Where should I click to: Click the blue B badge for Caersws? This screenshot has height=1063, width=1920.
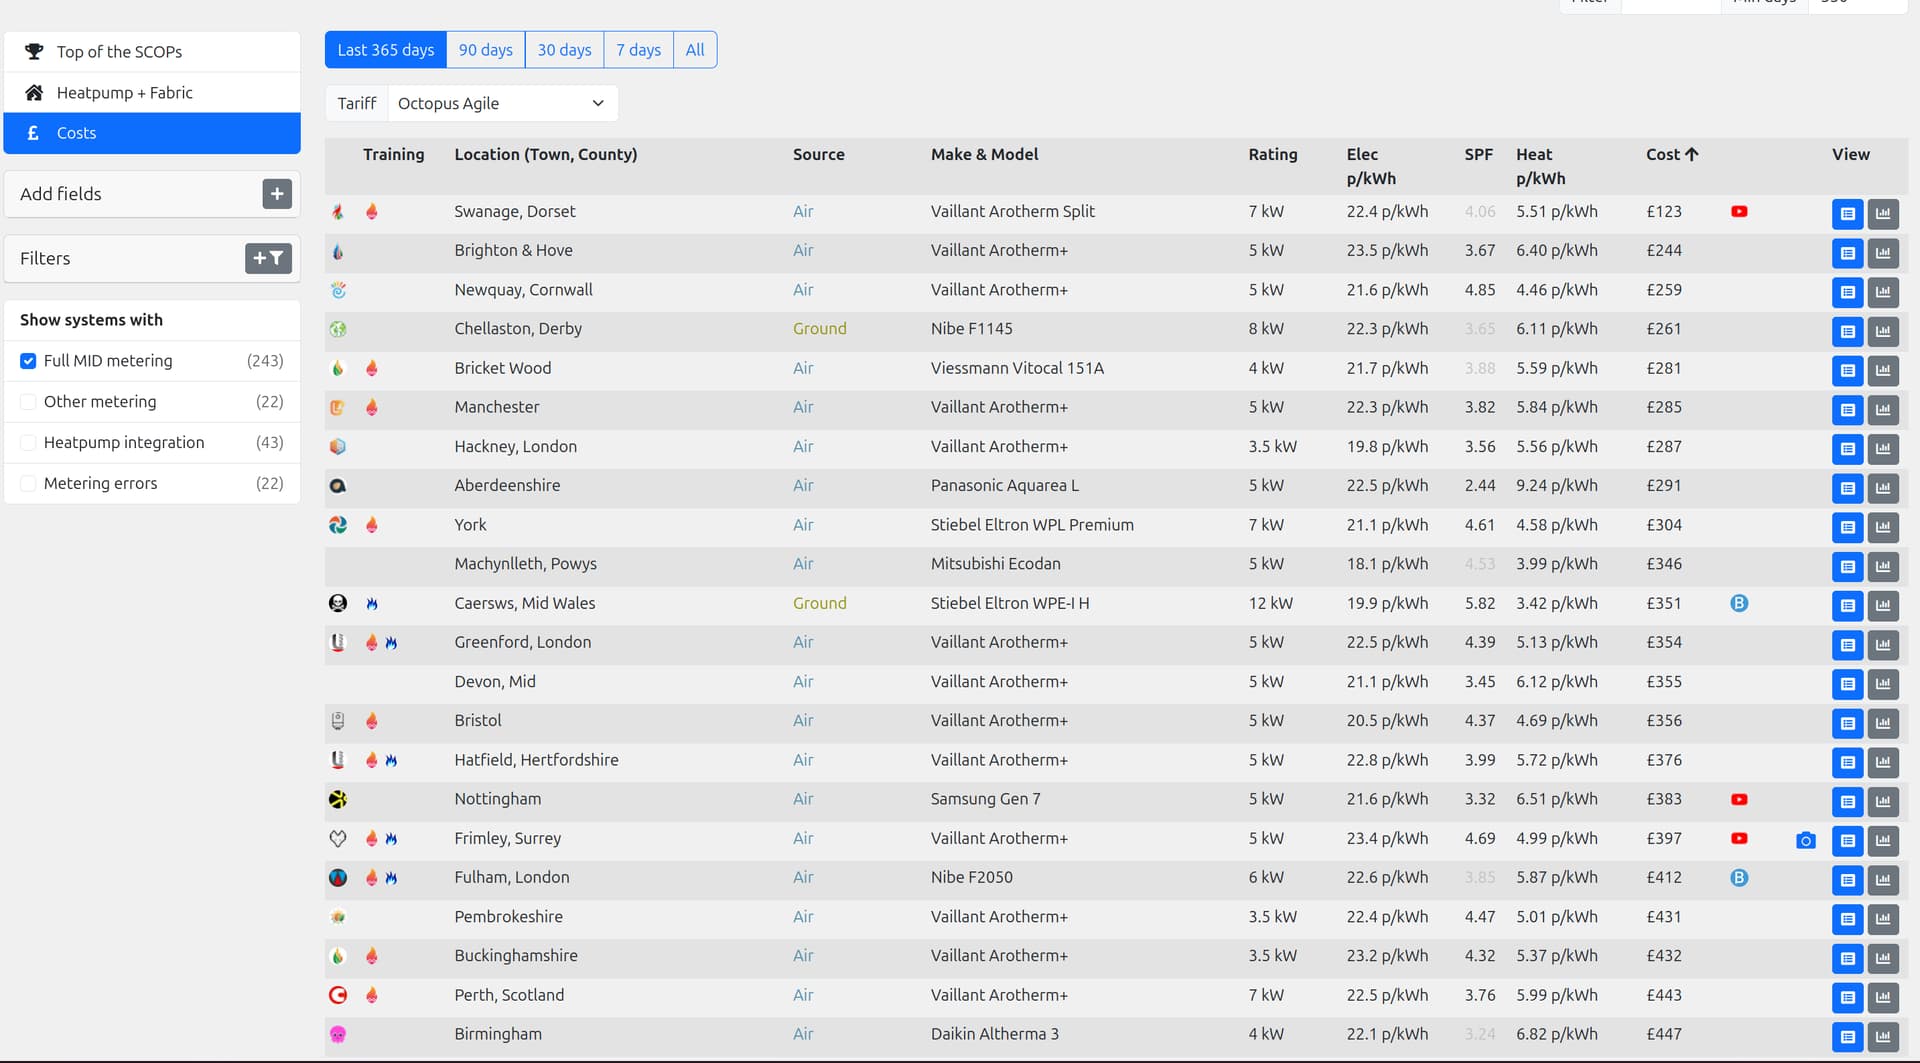(1739, 603)
